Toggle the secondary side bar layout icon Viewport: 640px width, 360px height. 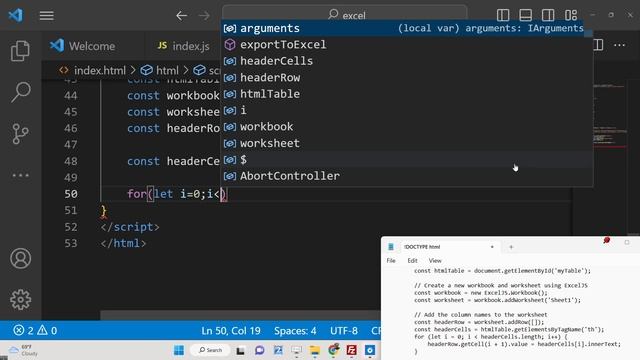point(548,15)
